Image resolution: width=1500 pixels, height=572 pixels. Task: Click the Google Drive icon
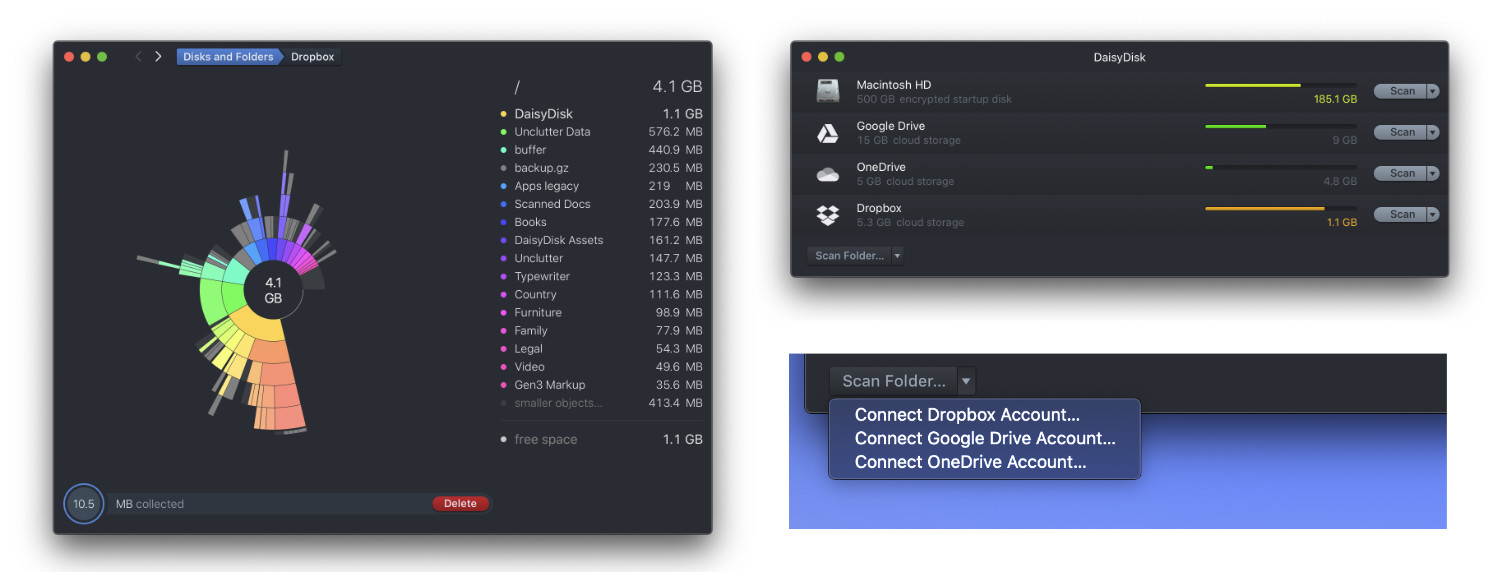(x=827, y=133)
